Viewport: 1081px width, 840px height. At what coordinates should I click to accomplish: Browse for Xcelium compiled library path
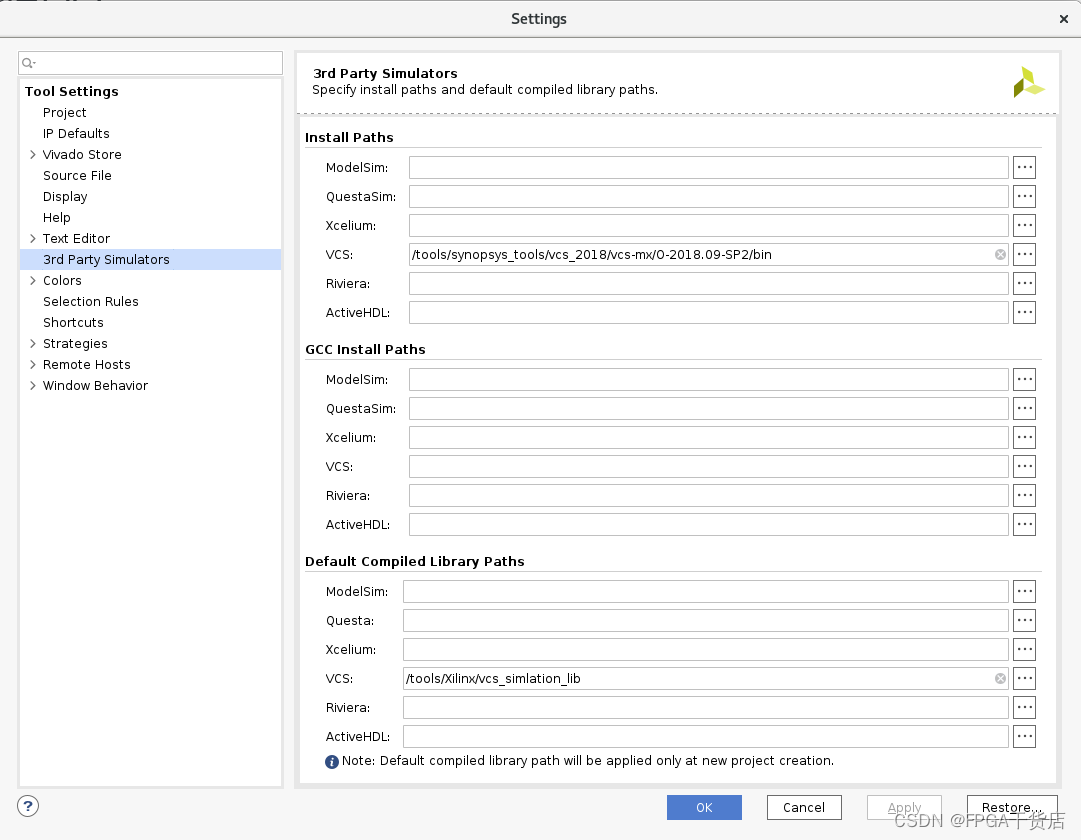[x=1024, y=649]
